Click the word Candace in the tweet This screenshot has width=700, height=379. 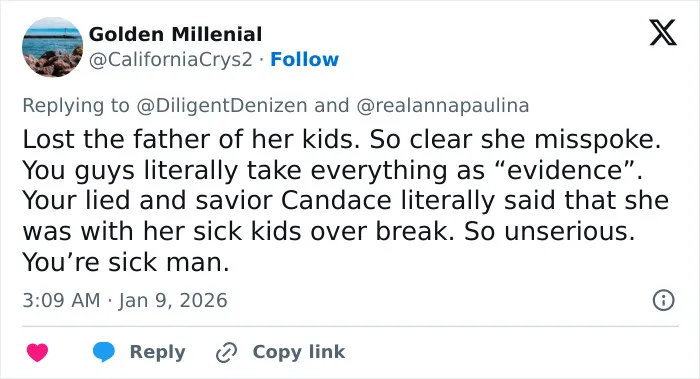(x=336, y=200)
